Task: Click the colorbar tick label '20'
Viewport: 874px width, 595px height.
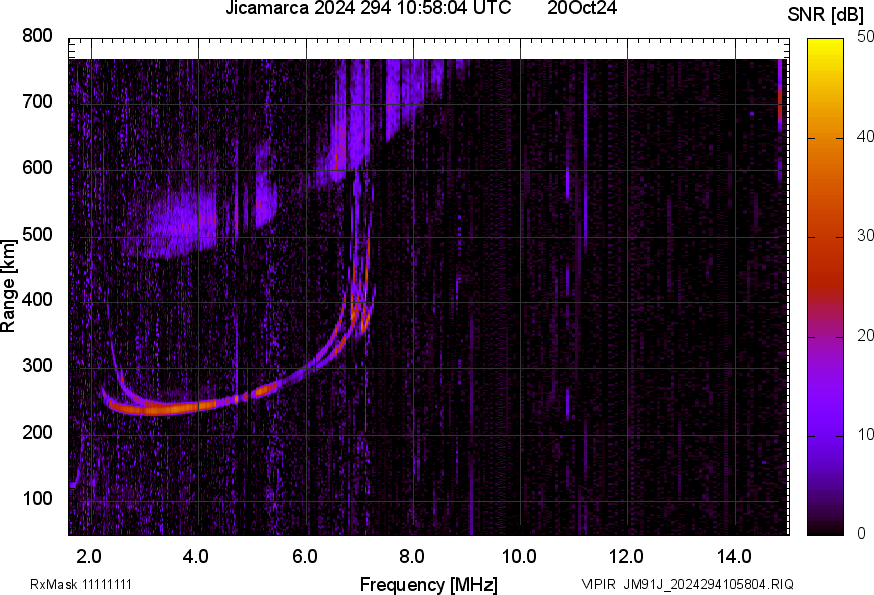Action: coord(865,336)
